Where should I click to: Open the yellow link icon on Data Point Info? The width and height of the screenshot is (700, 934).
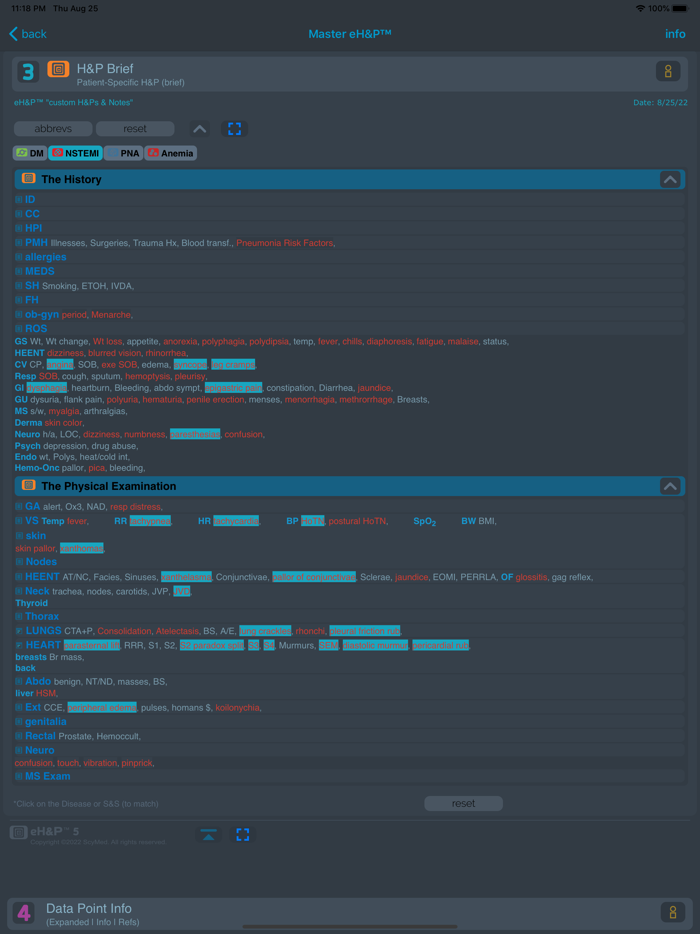[673, 913]
